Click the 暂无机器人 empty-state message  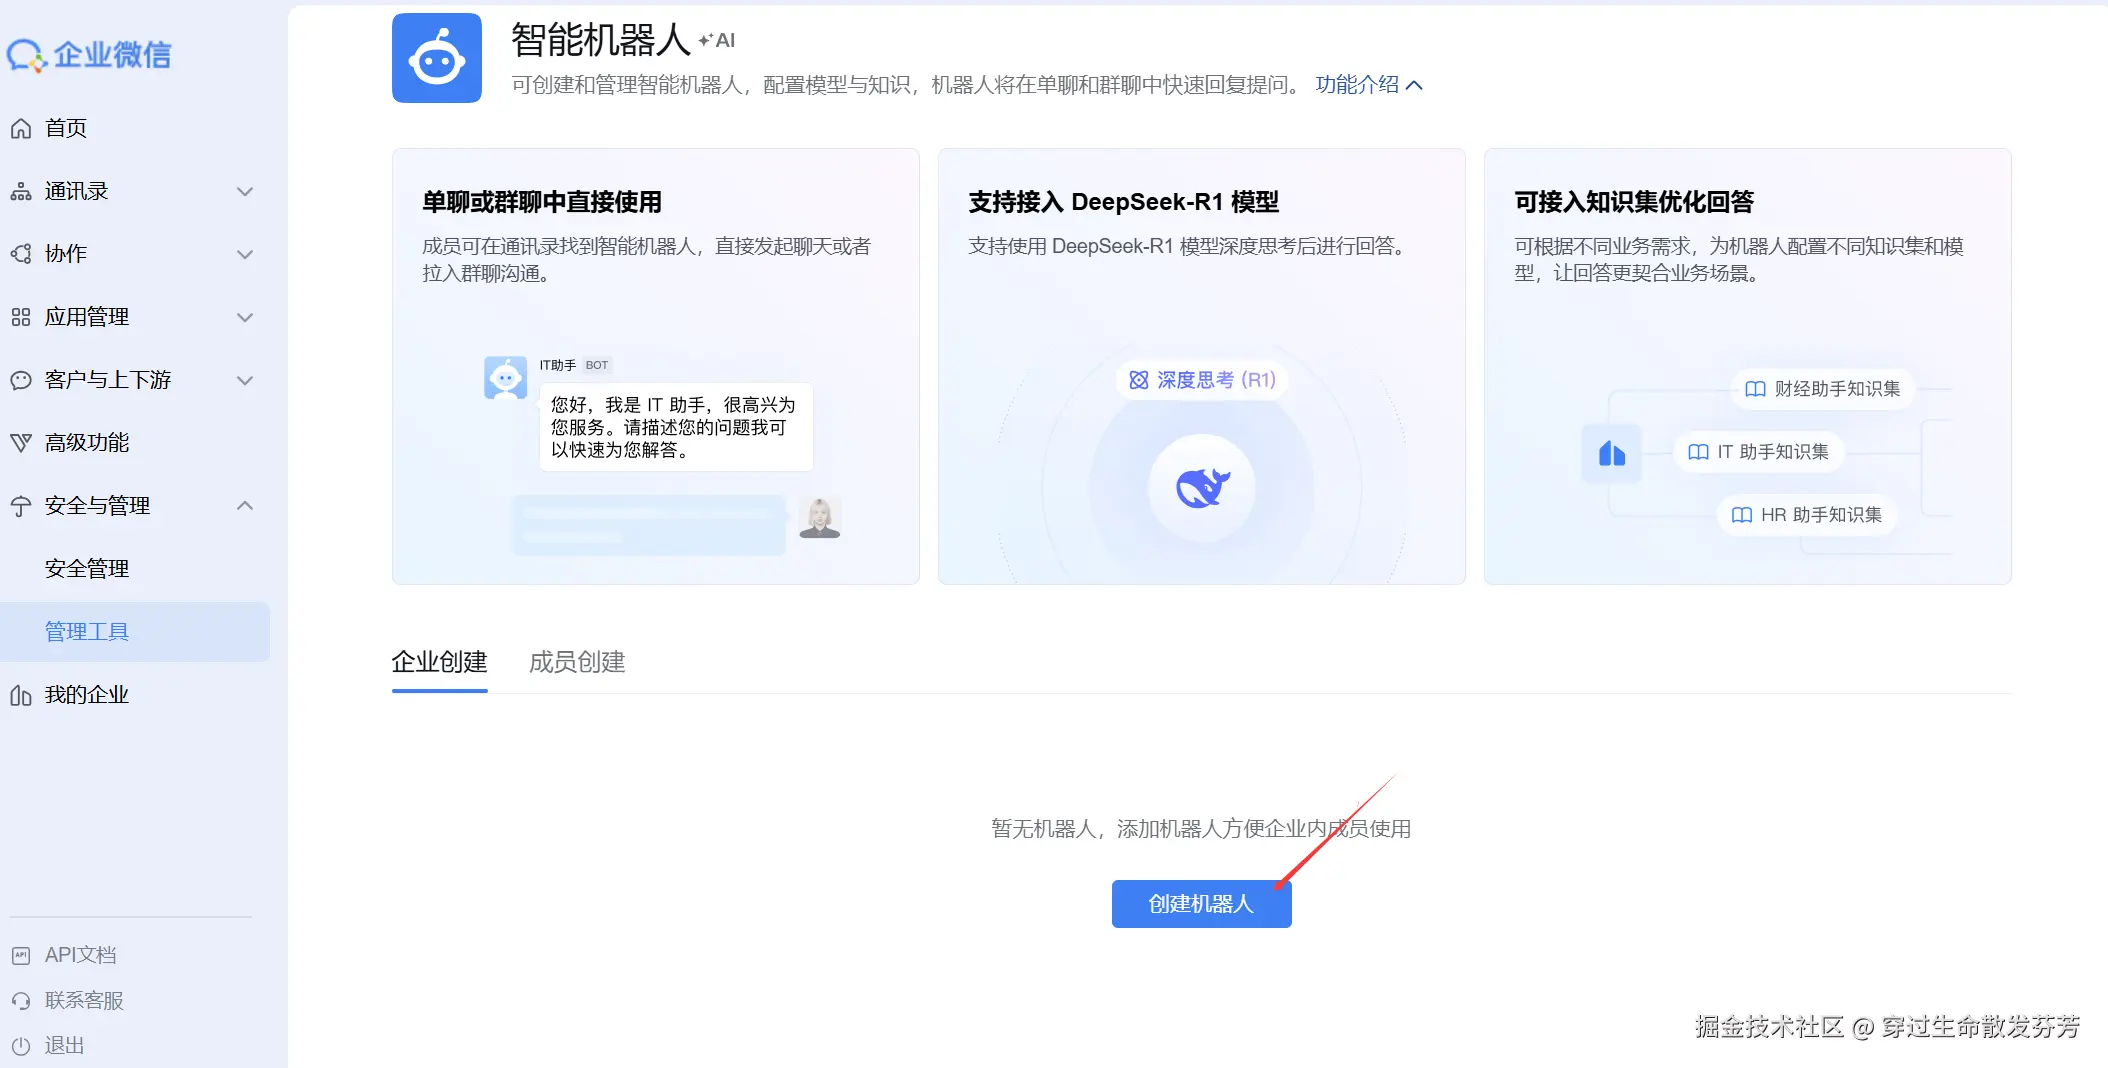1201,829
